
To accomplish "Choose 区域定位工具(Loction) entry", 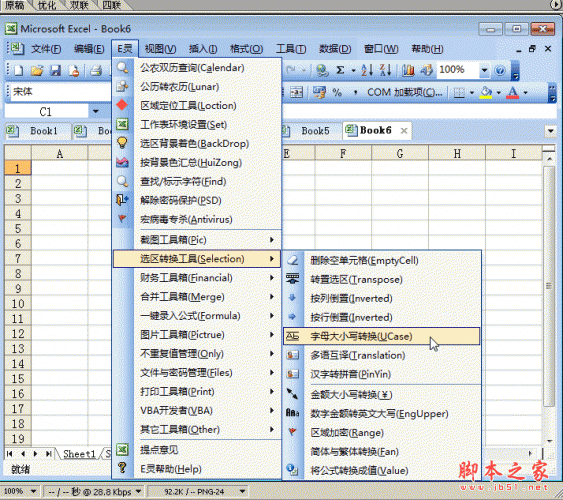I will point(197,106).
